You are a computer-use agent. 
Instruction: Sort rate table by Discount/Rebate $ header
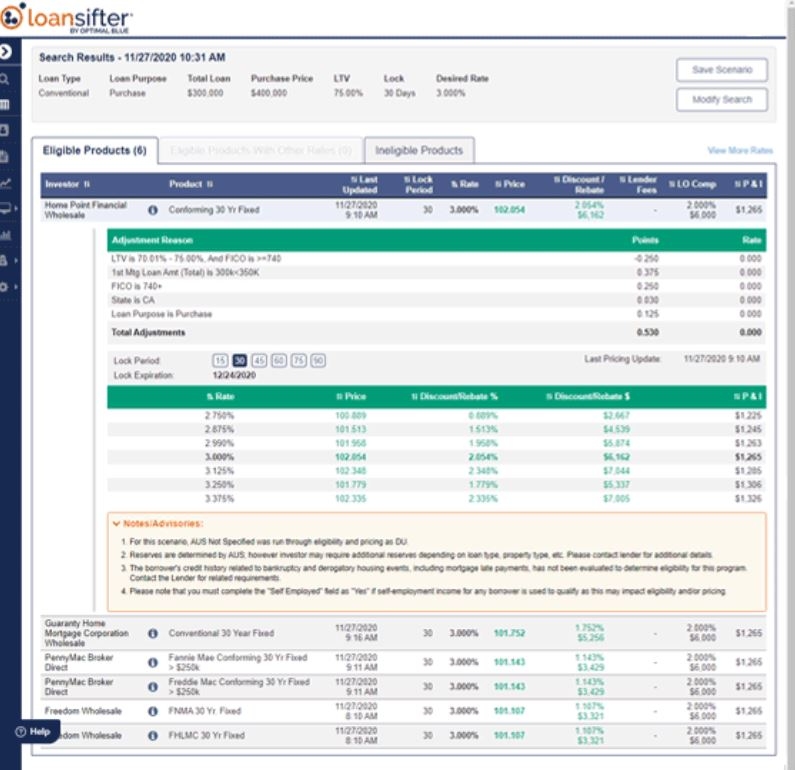click(588, 396)
